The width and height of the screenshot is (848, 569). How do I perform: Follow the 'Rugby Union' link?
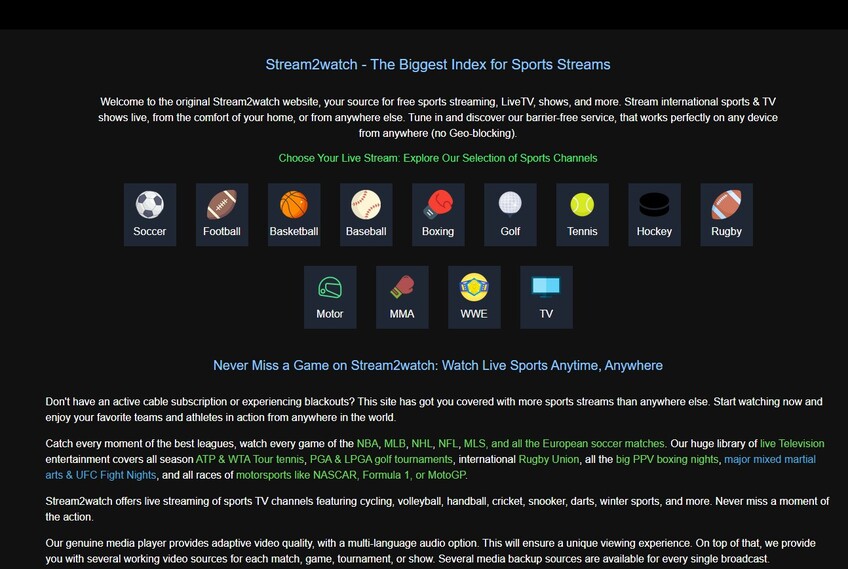click(x=548, y=460)
